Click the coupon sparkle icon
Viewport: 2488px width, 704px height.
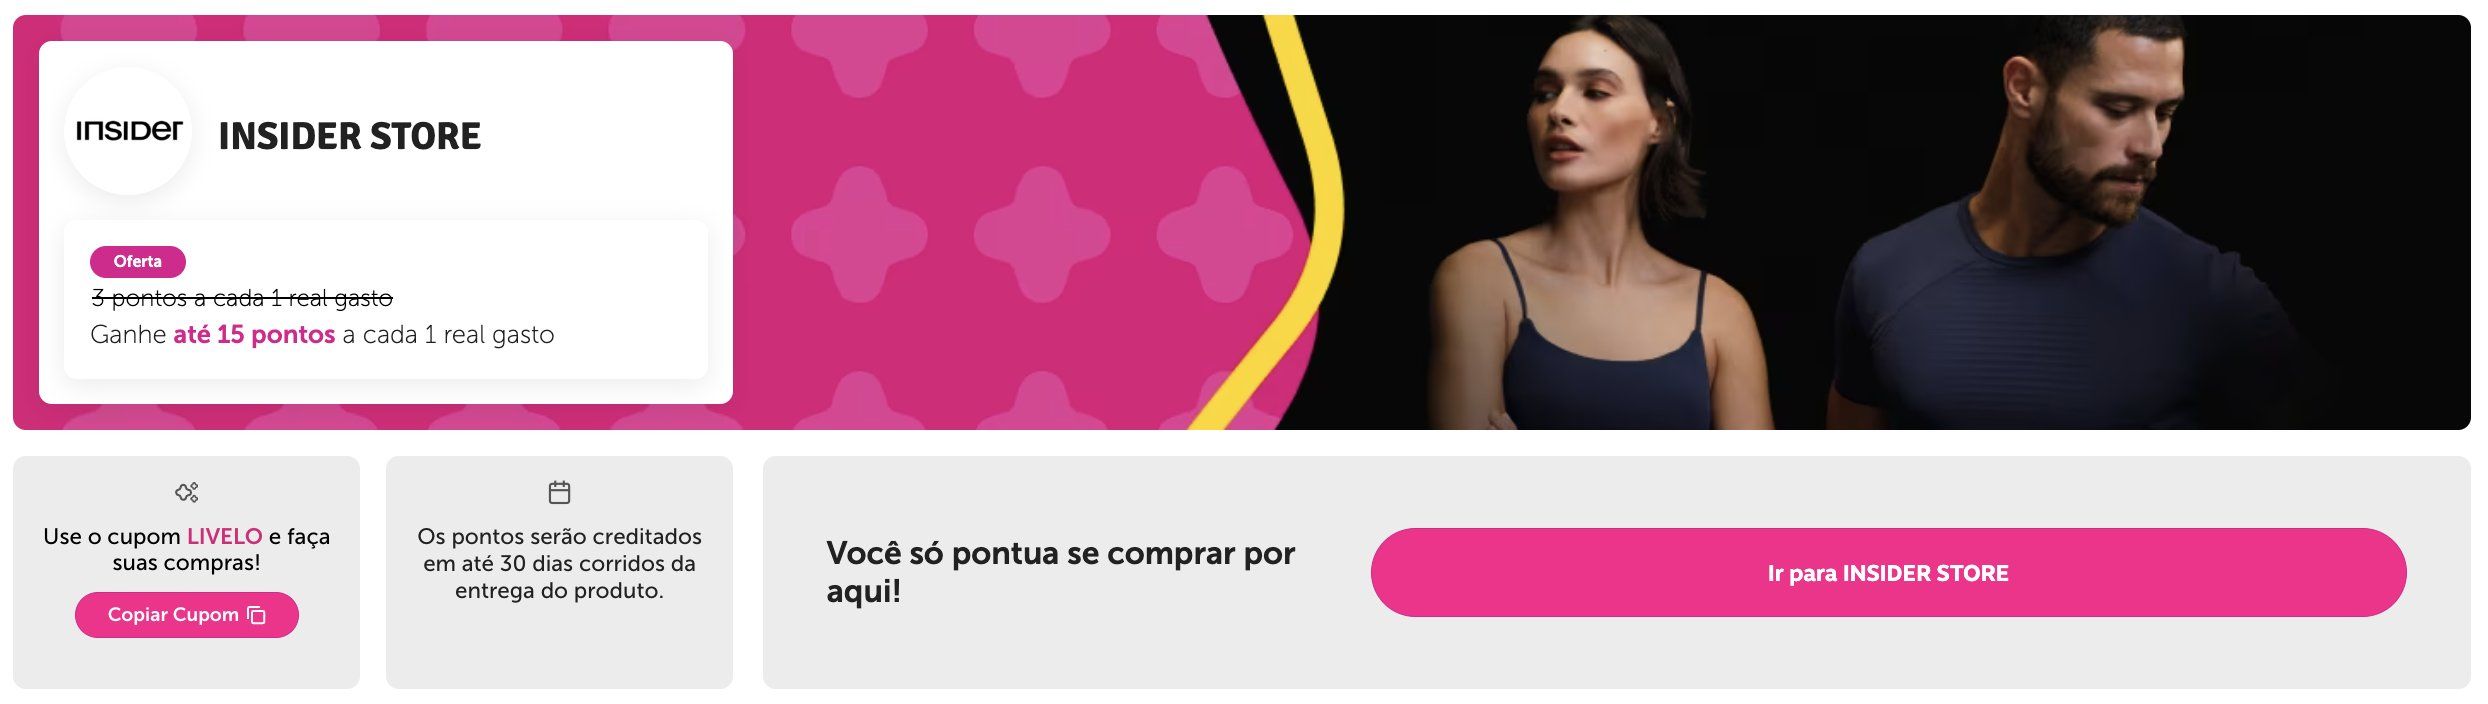[x=187, y=492]
